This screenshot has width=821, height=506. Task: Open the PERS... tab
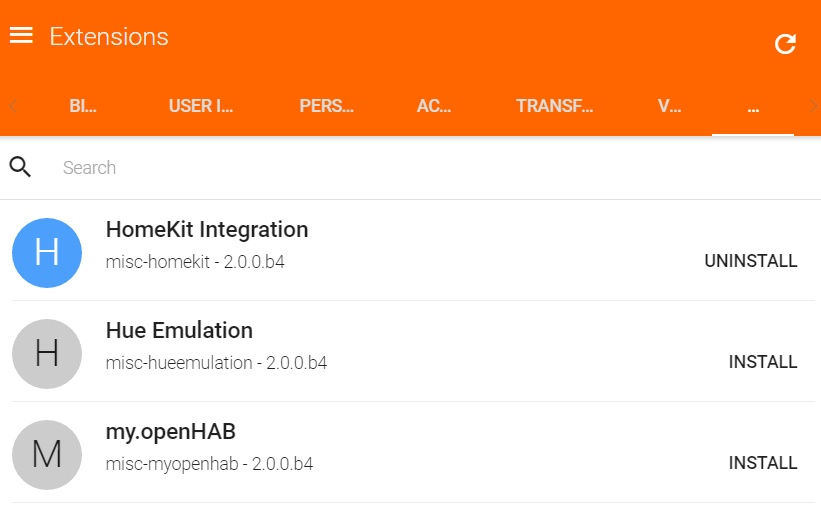(326, 106)
